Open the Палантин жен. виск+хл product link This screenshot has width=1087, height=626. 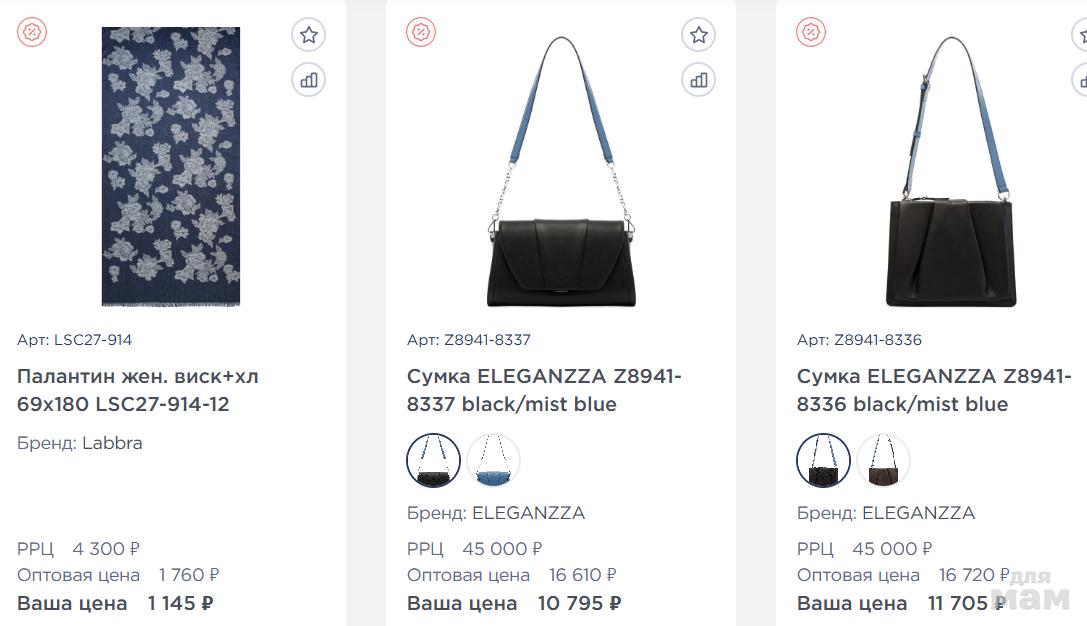click(x=138, y=390)
